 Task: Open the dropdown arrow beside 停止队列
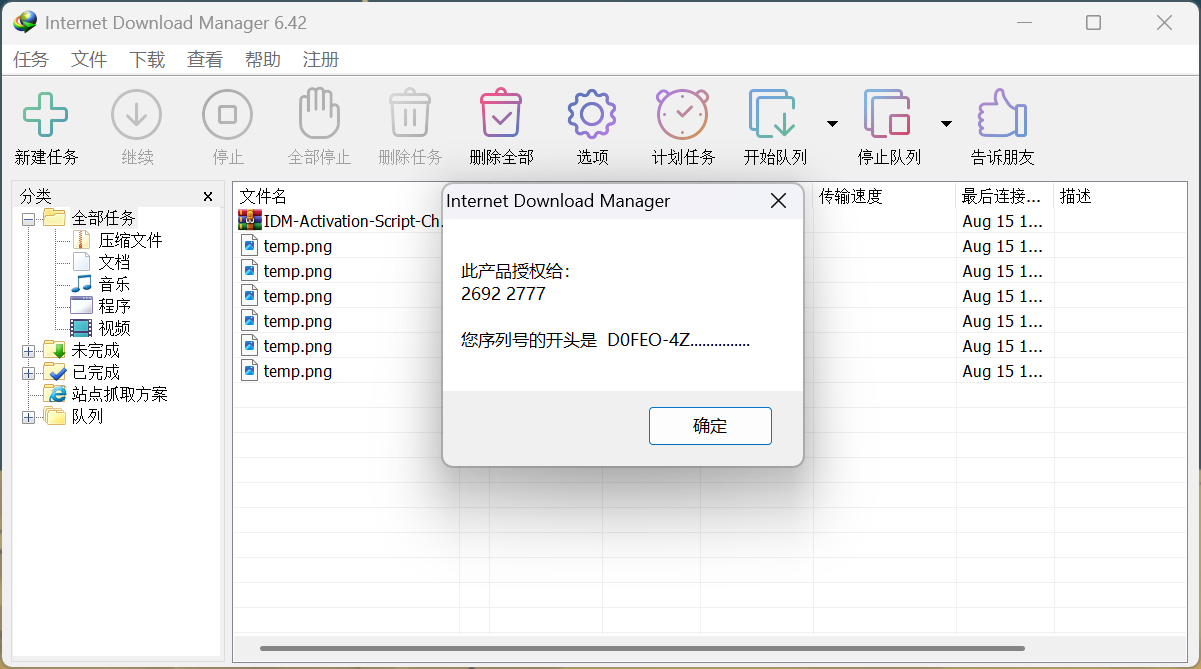coord(946,124)
